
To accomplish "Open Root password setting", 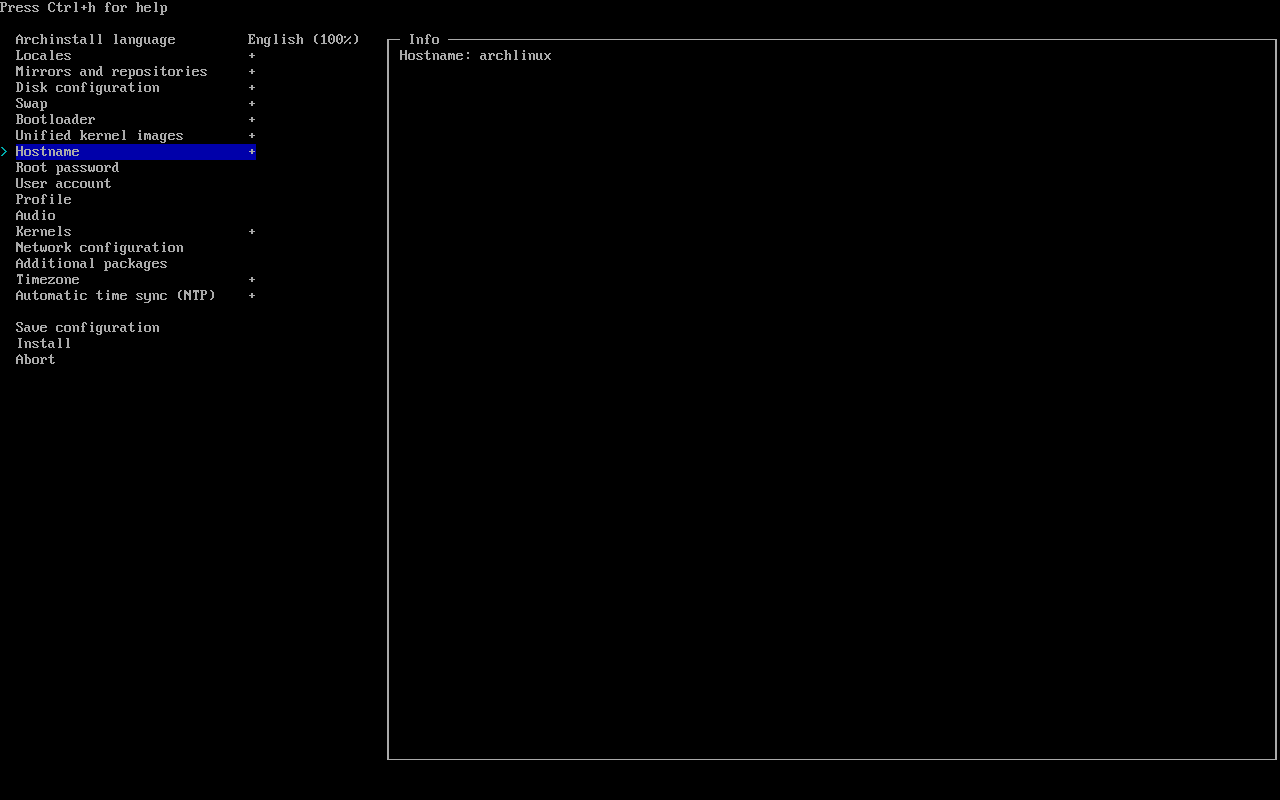I will pos(67,168).
